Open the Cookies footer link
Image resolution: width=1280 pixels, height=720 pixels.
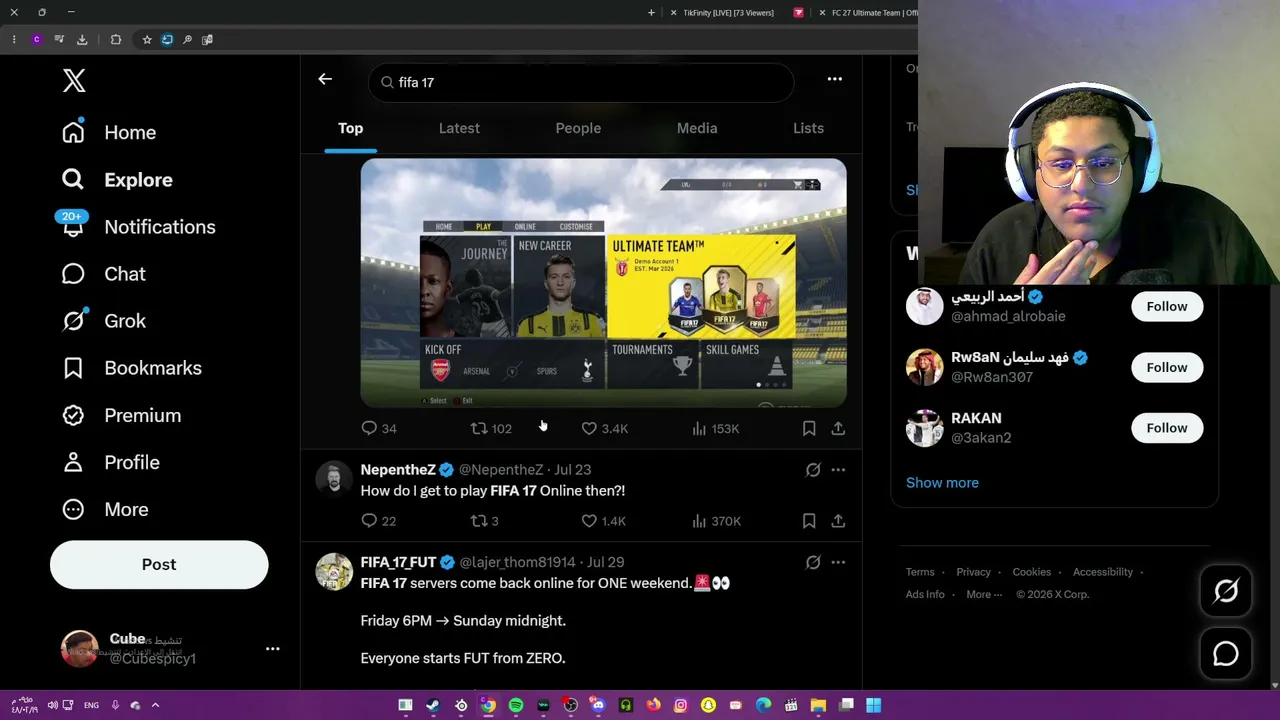pos(1031,572)
